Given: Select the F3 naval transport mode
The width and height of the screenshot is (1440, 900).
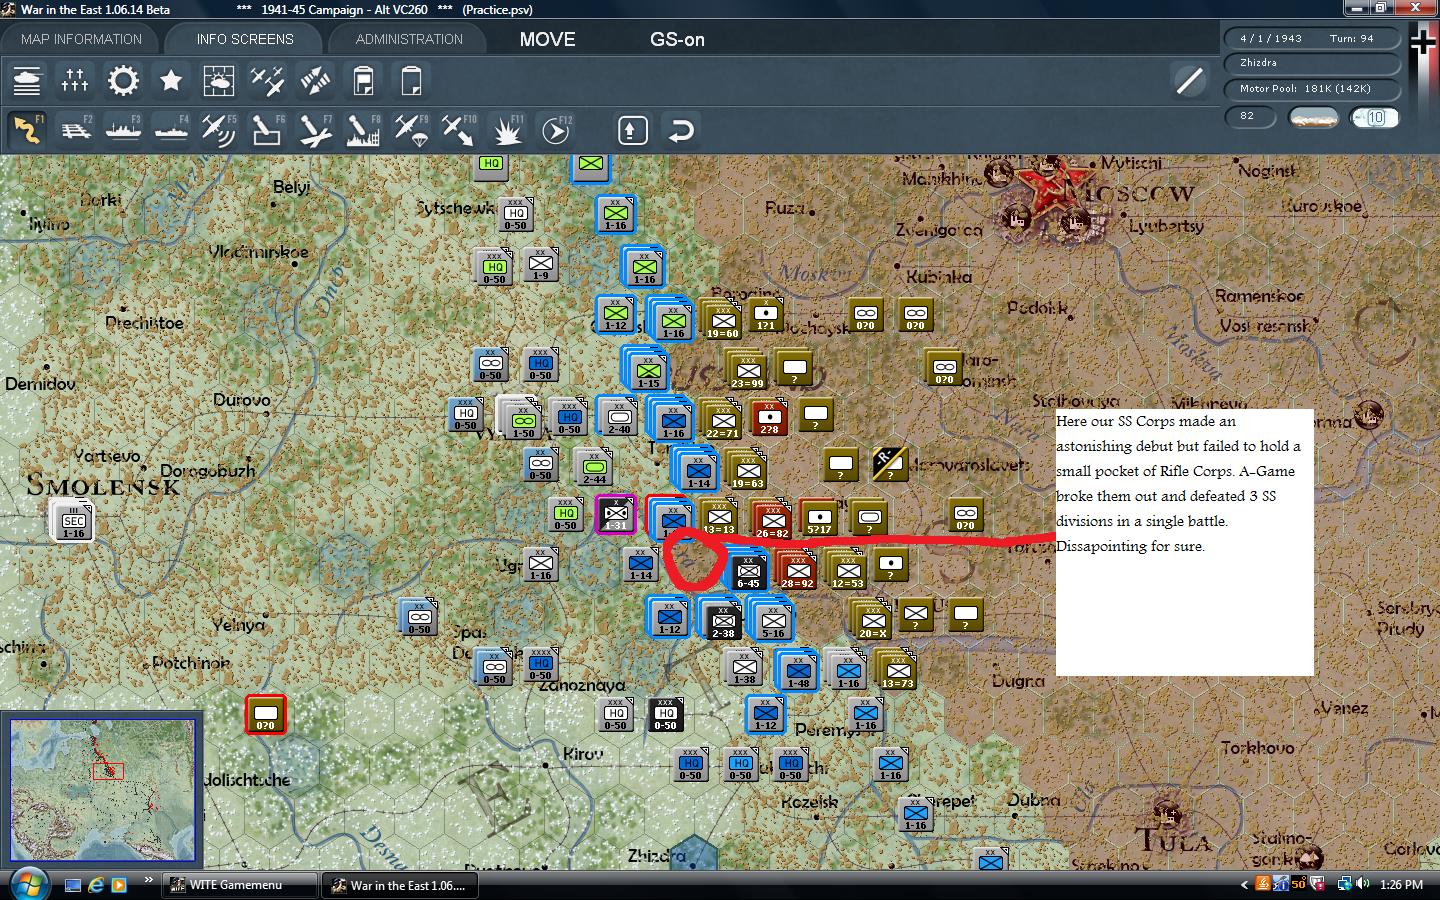Looking at the screenshot, I should tap(123, 130).
